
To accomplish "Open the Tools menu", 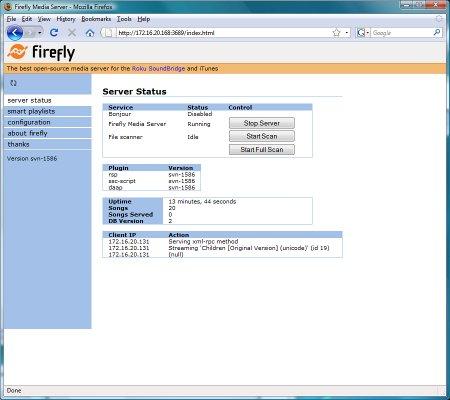I will point(124,19).
